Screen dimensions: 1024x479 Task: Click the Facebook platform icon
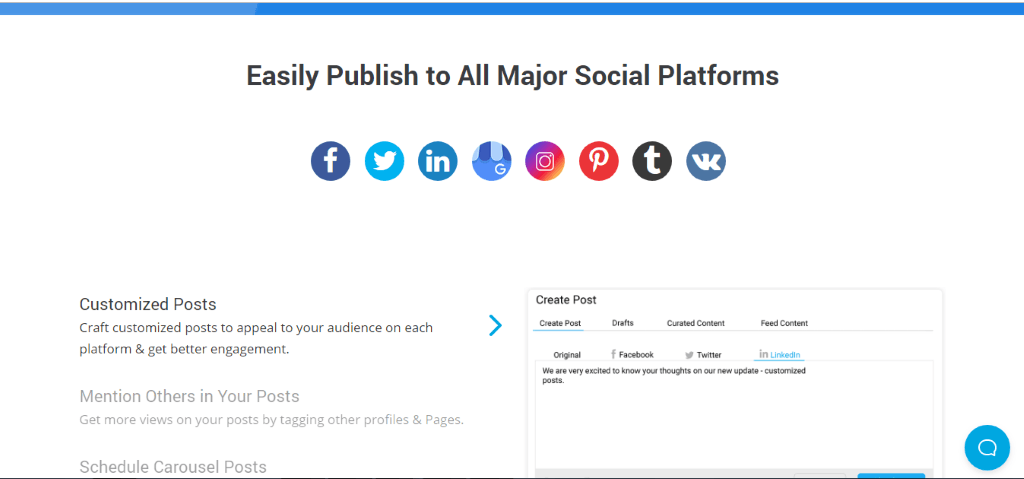click(x=330, y=161)
